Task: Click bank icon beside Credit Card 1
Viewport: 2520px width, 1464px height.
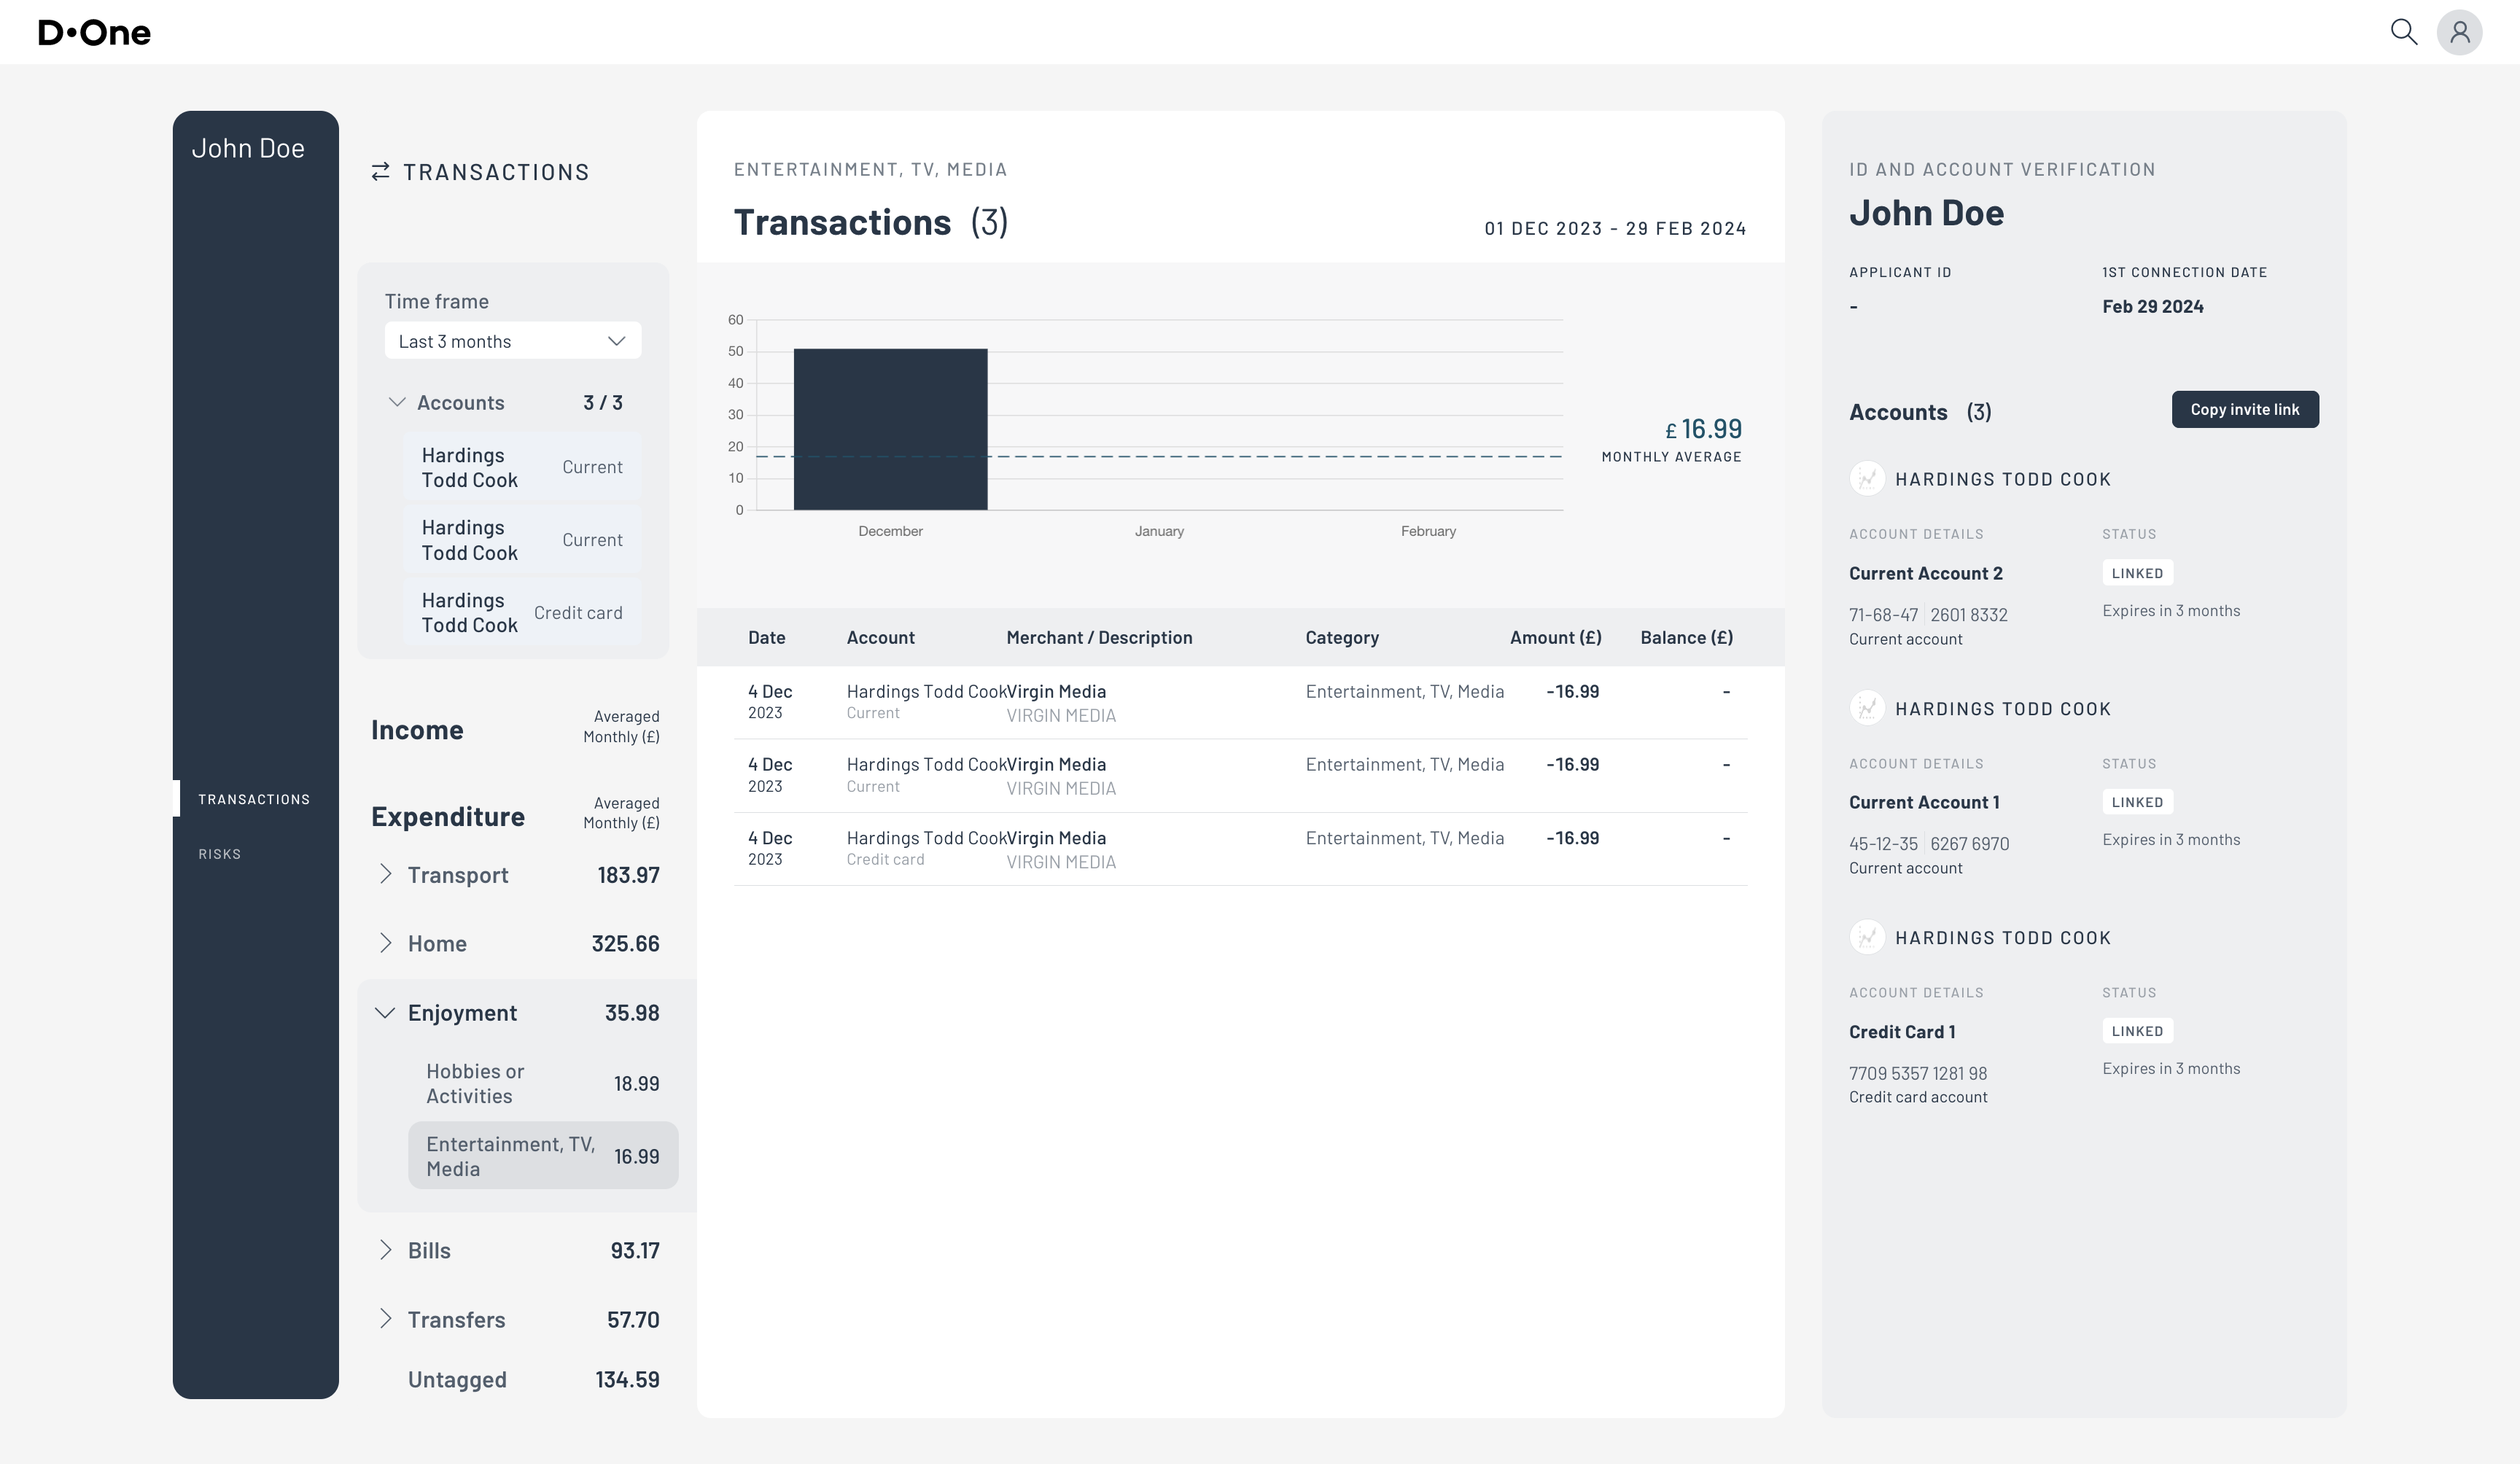Action: click(1866, 937)
